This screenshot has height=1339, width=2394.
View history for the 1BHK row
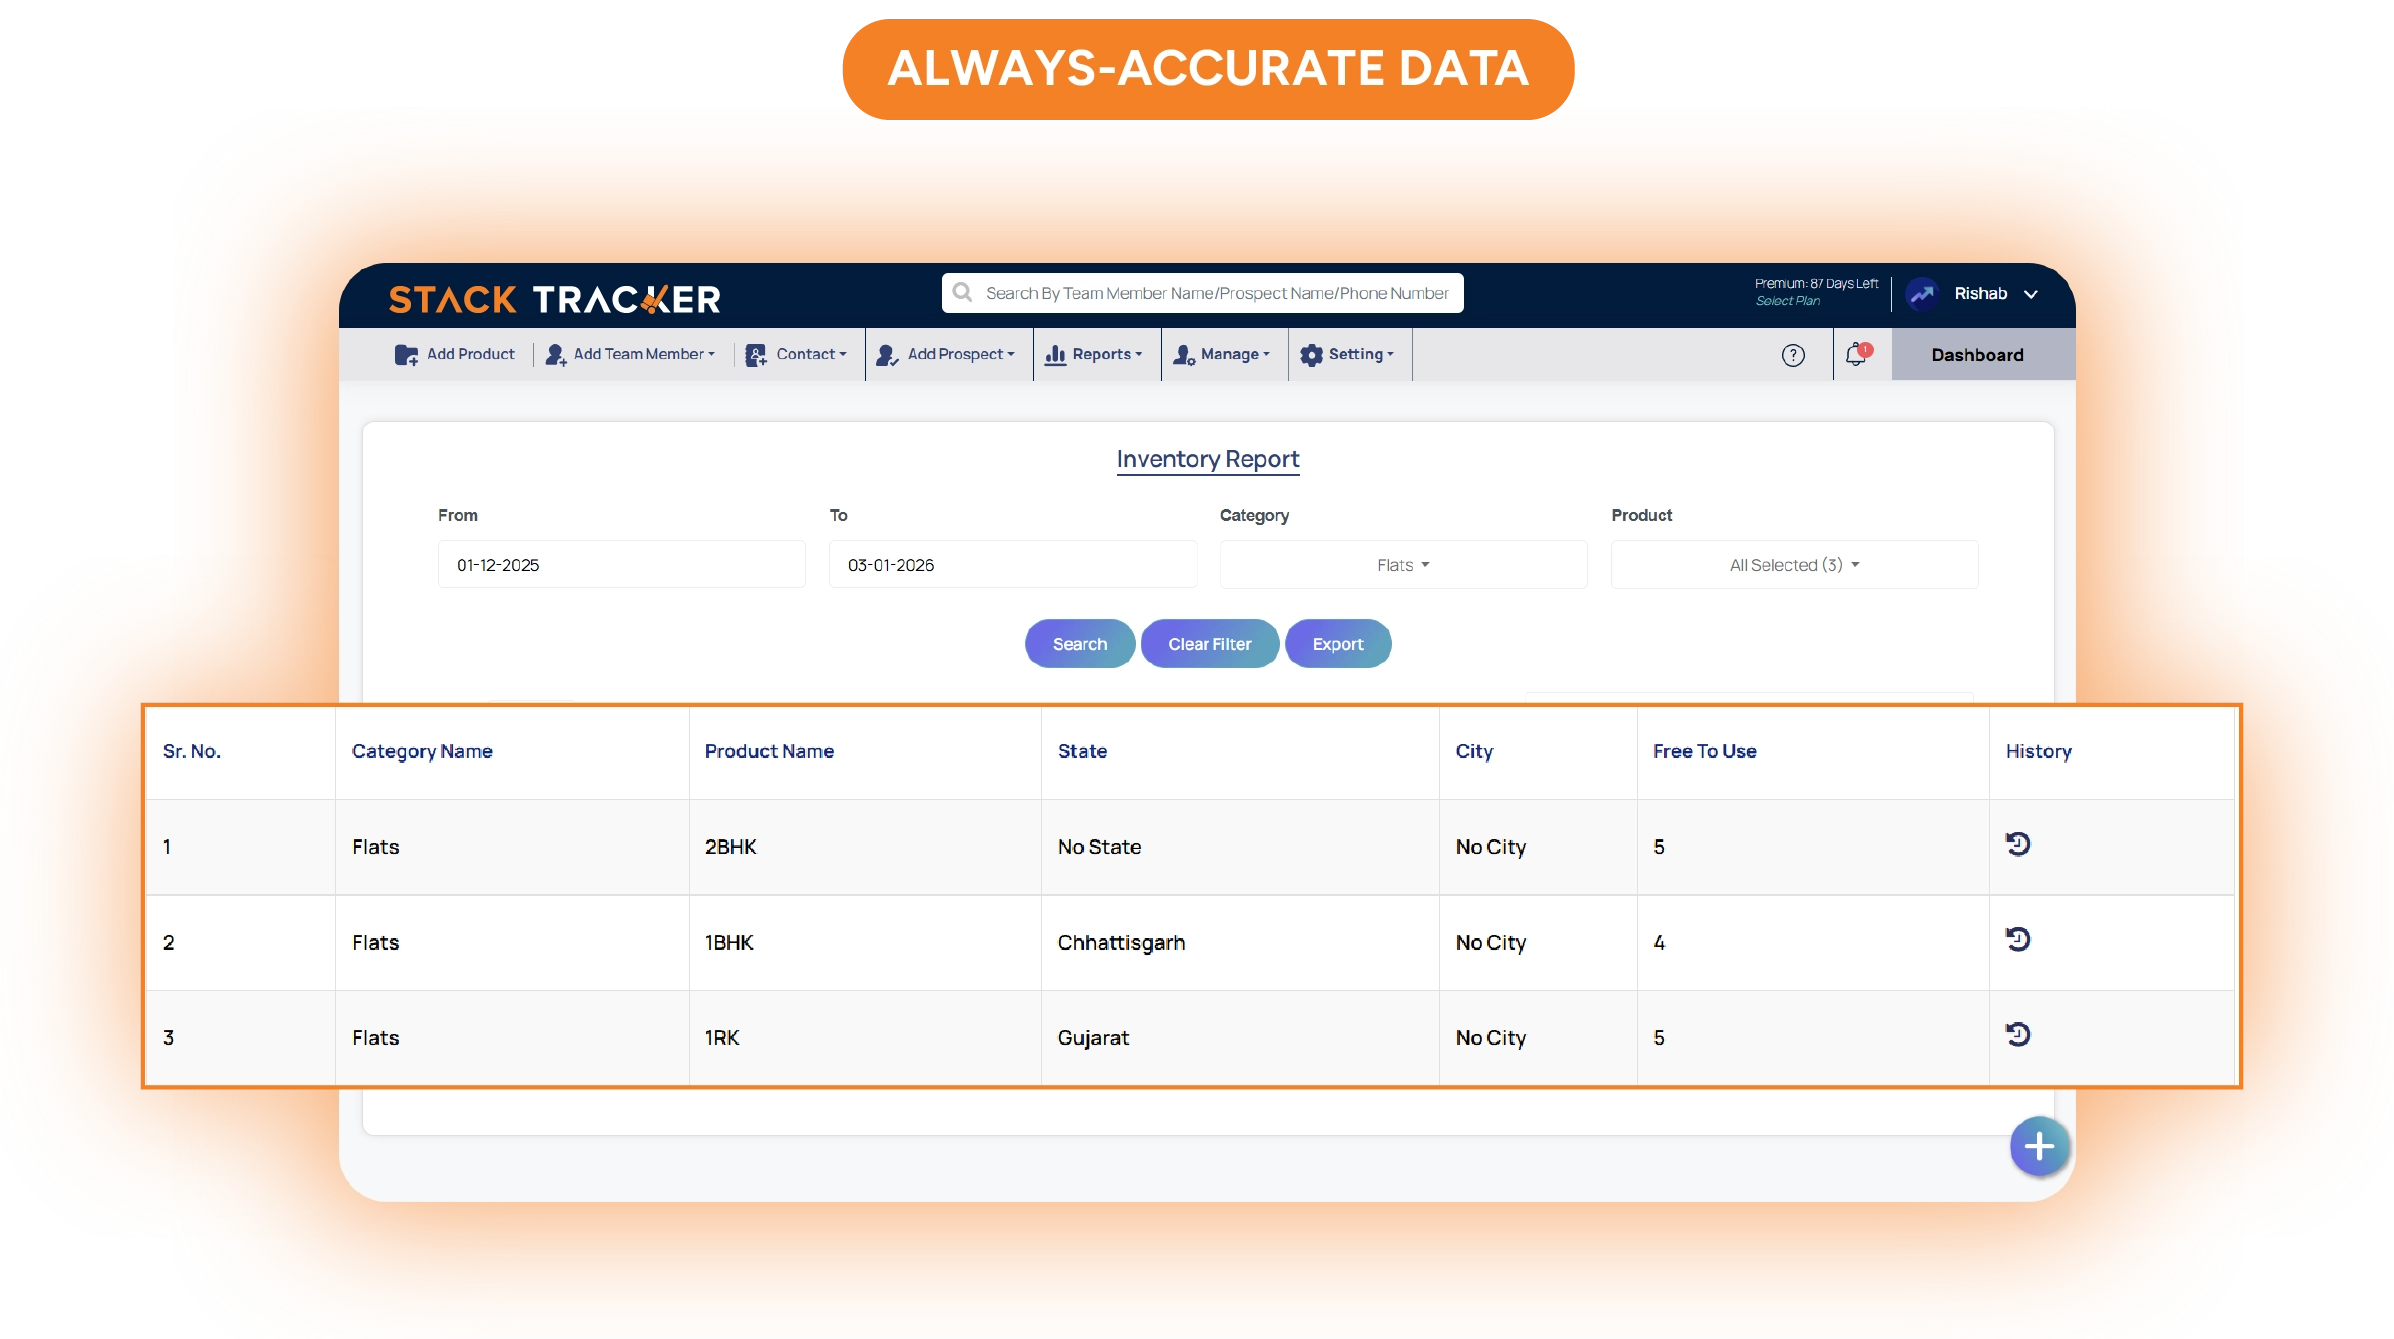click(2018, 940)
